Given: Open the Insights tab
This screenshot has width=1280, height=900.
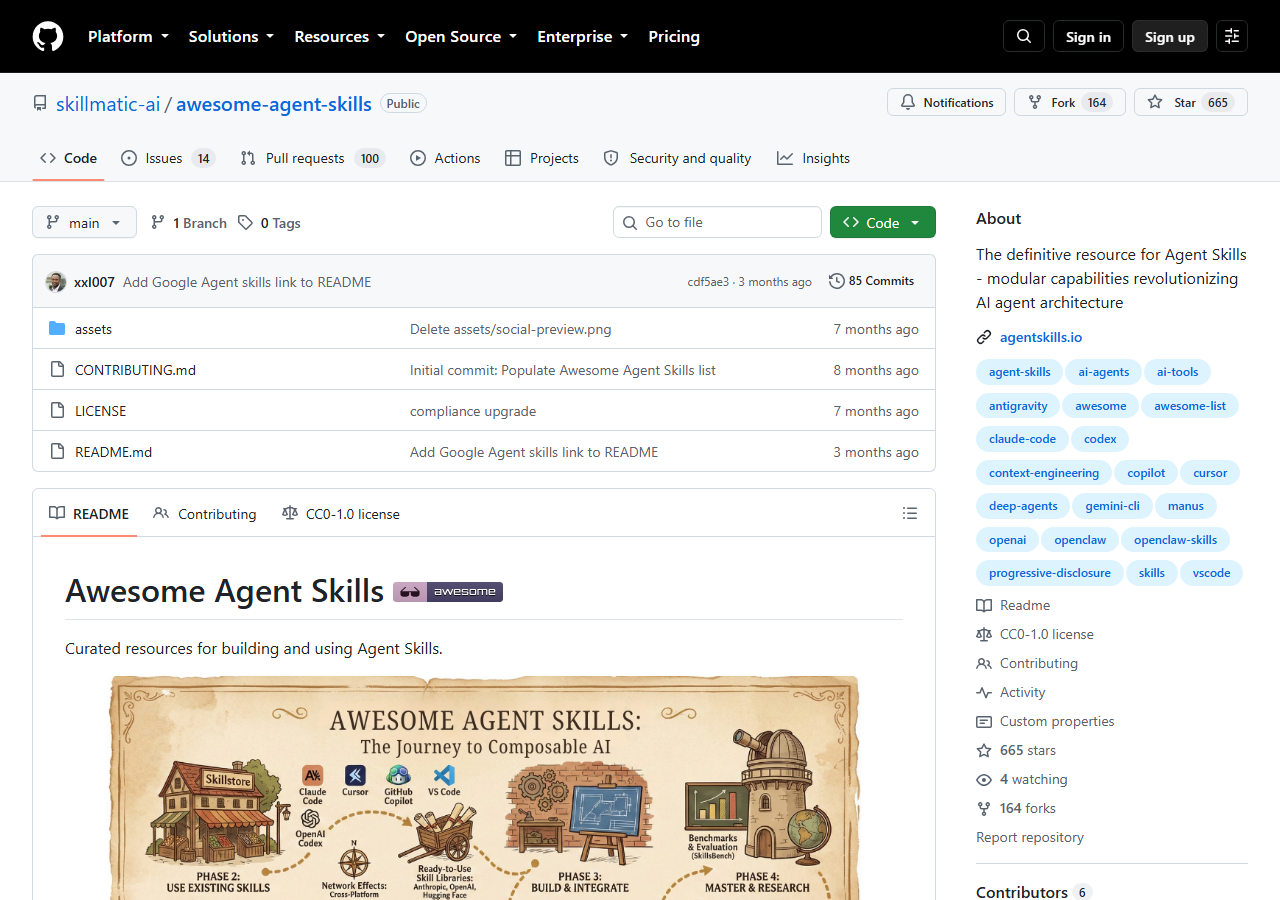Looking at the screenshot, I should (x=813, y=158).
